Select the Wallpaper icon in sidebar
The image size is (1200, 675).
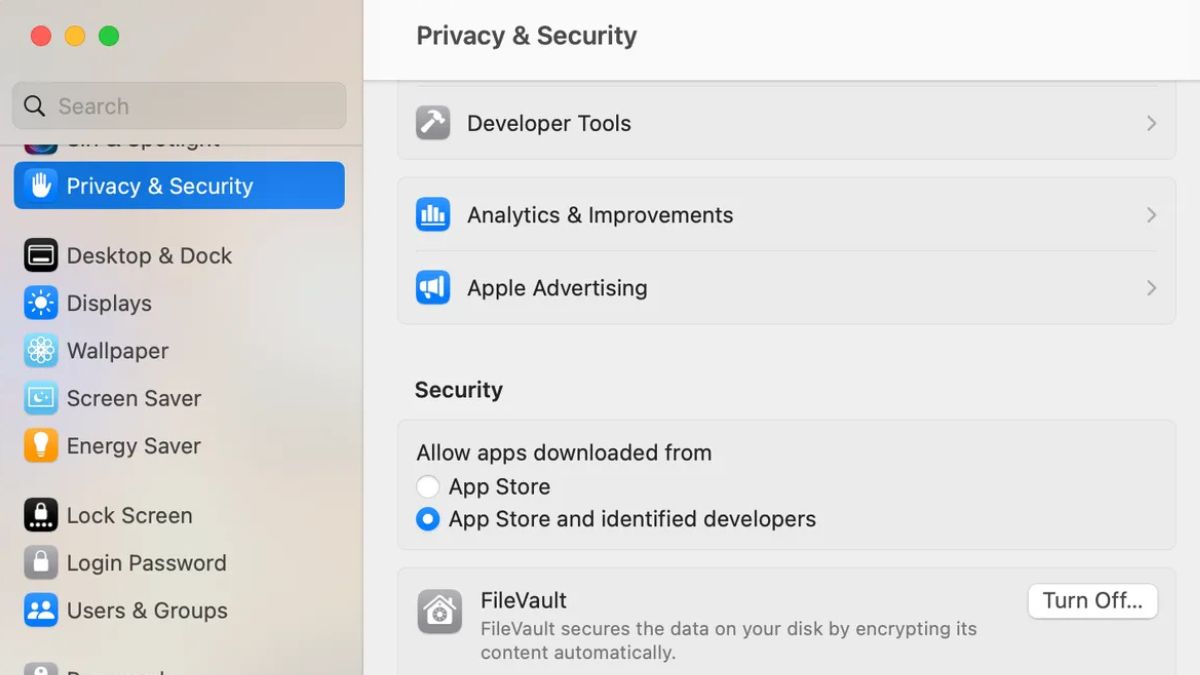(x=40, y=351)
